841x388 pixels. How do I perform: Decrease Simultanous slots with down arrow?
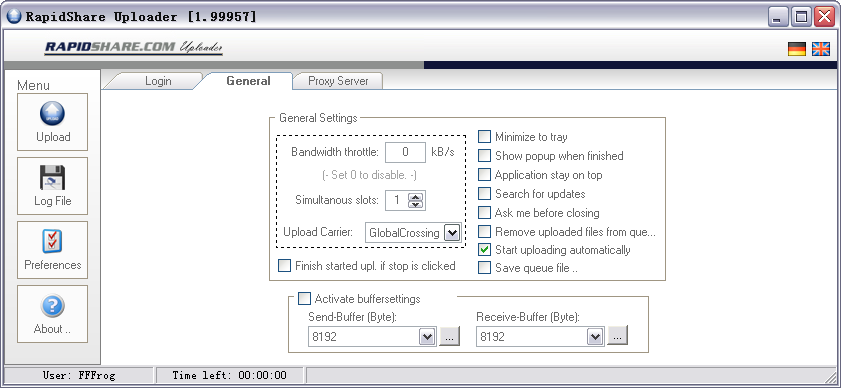click(x=416, y=204)
